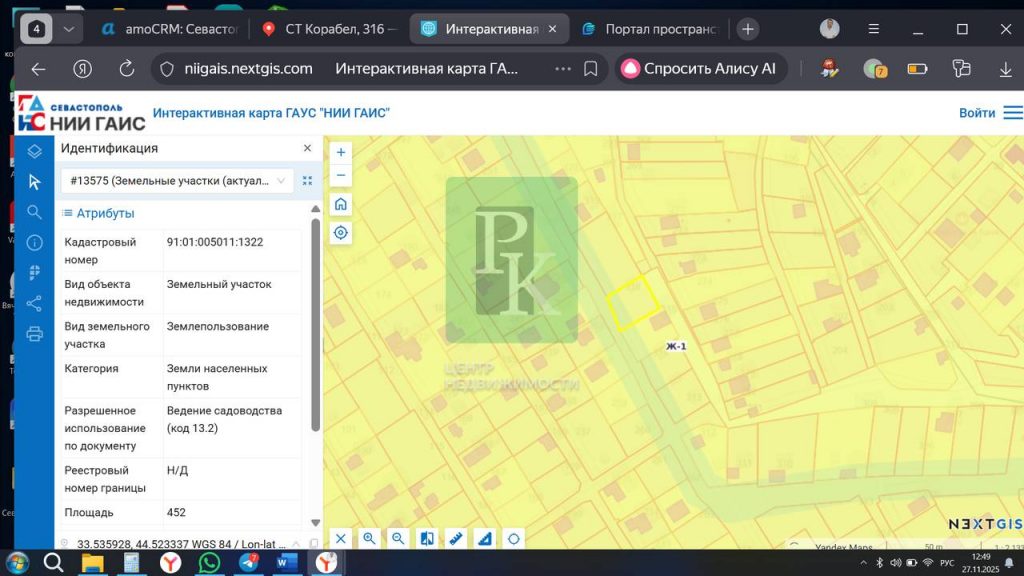Switch to the amoCRM browser tab

(x=169, y=29)
